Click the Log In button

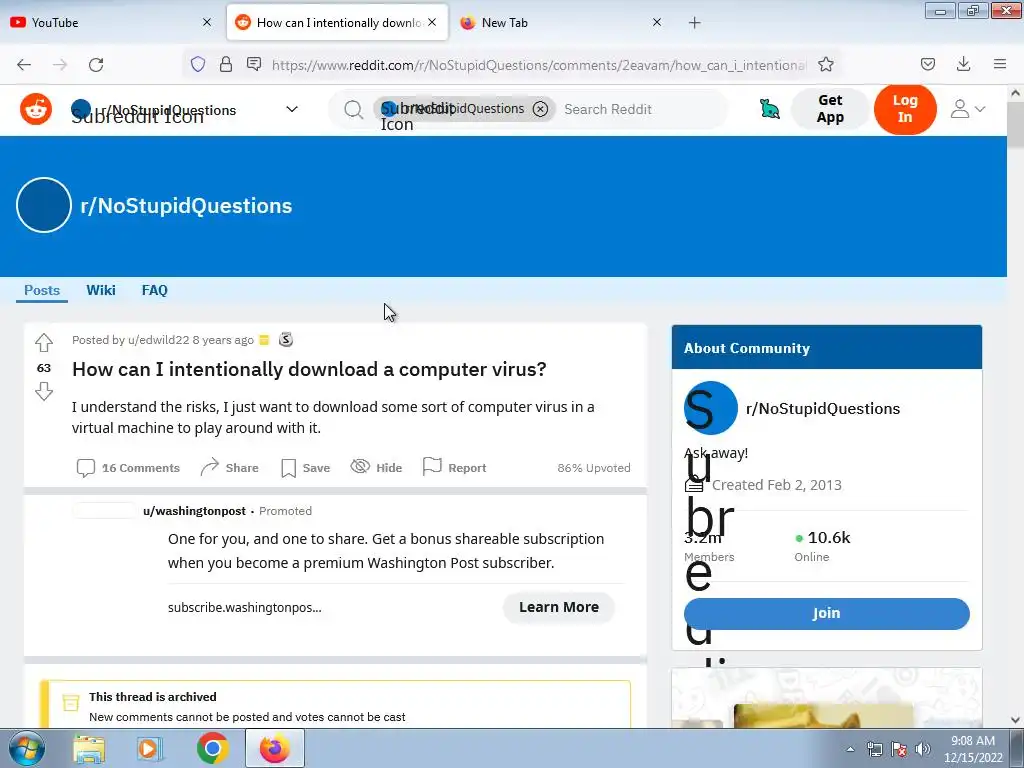click(x=905, y=109)
